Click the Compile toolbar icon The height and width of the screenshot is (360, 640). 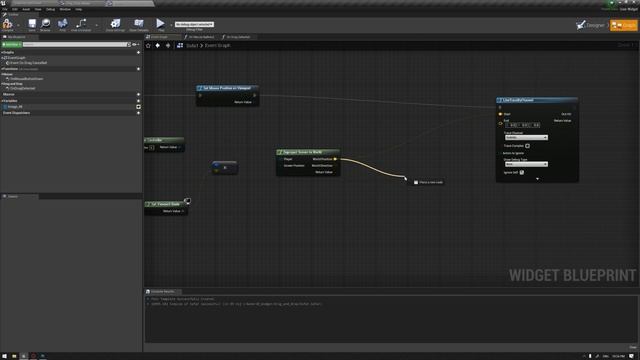coord(7,24)
